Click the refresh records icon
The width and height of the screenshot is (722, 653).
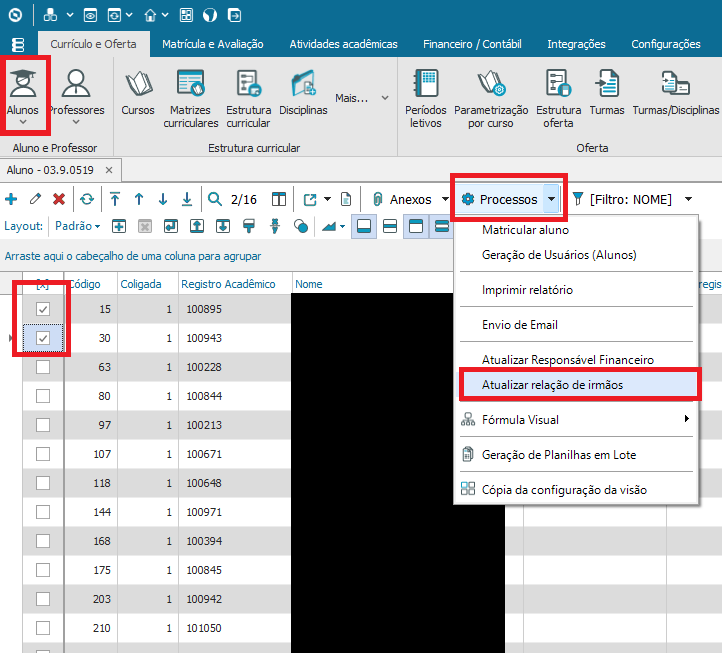click(87, 199)
